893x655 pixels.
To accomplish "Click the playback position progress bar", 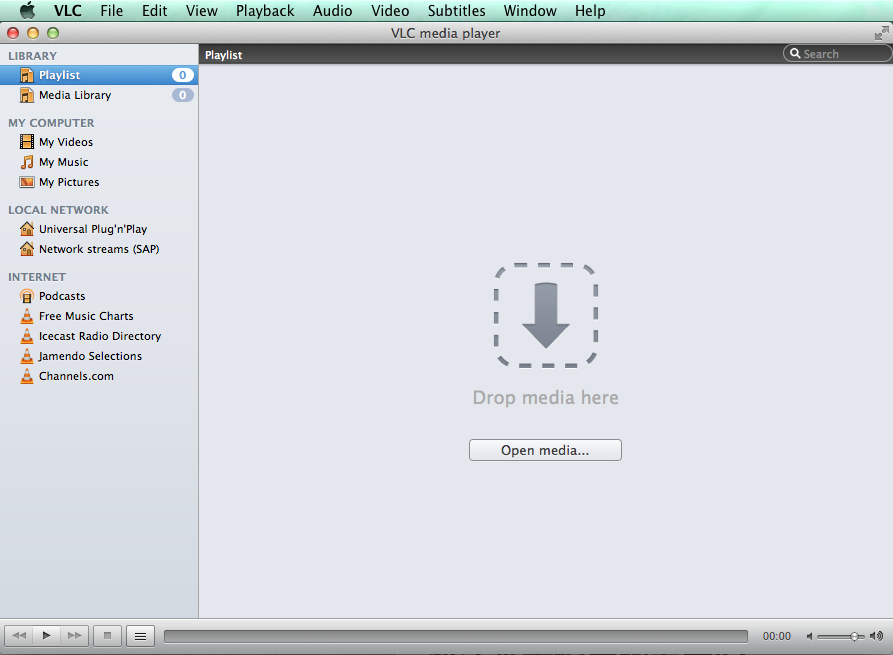I will click(x=456, y=636).
